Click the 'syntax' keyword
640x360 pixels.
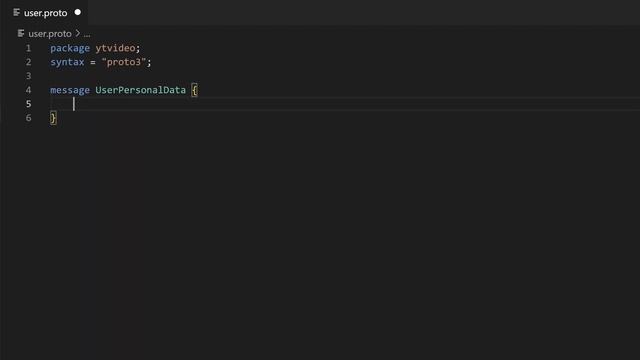pos(67,62)
